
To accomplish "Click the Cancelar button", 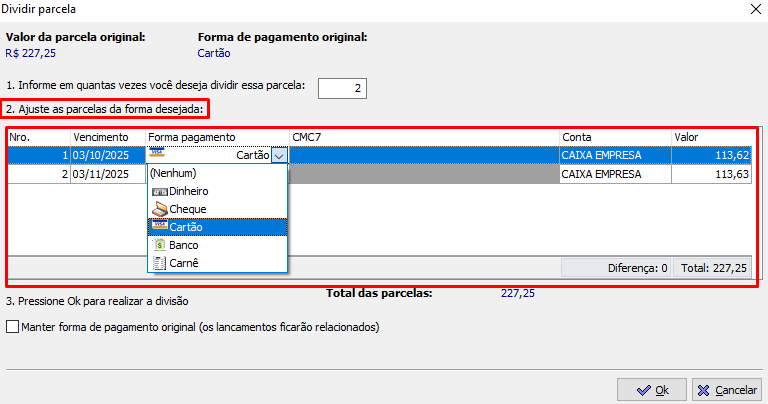I will point(727,389).
